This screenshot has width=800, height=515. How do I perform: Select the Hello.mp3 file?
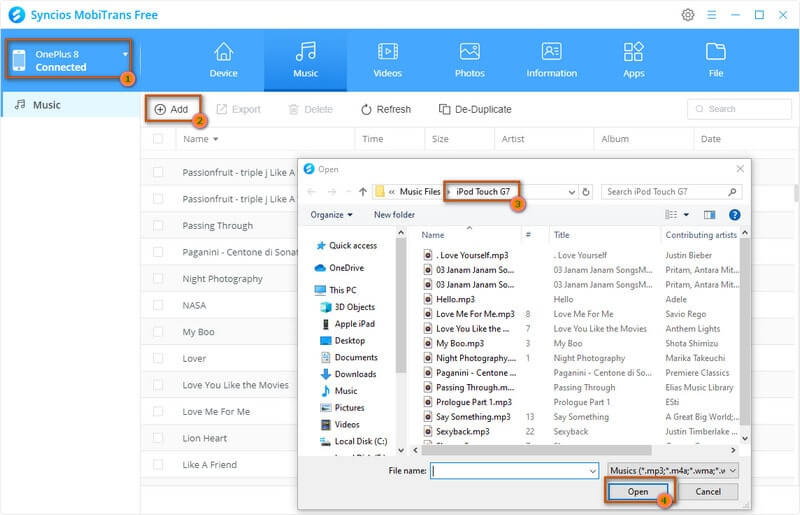[x=449, y=299]
